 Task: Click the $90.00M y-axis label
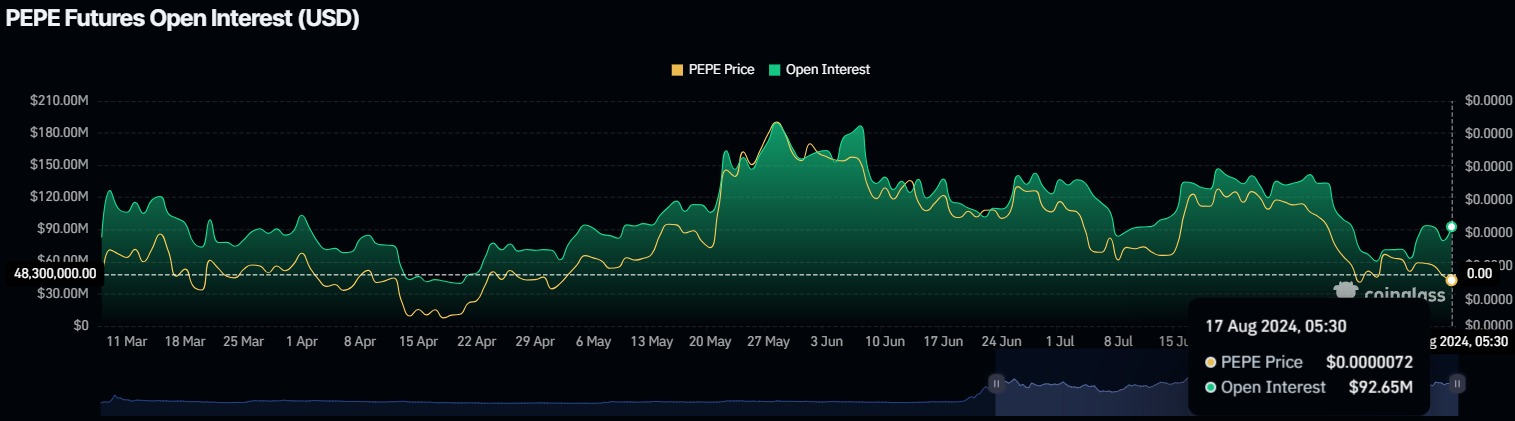click(65, 228)
